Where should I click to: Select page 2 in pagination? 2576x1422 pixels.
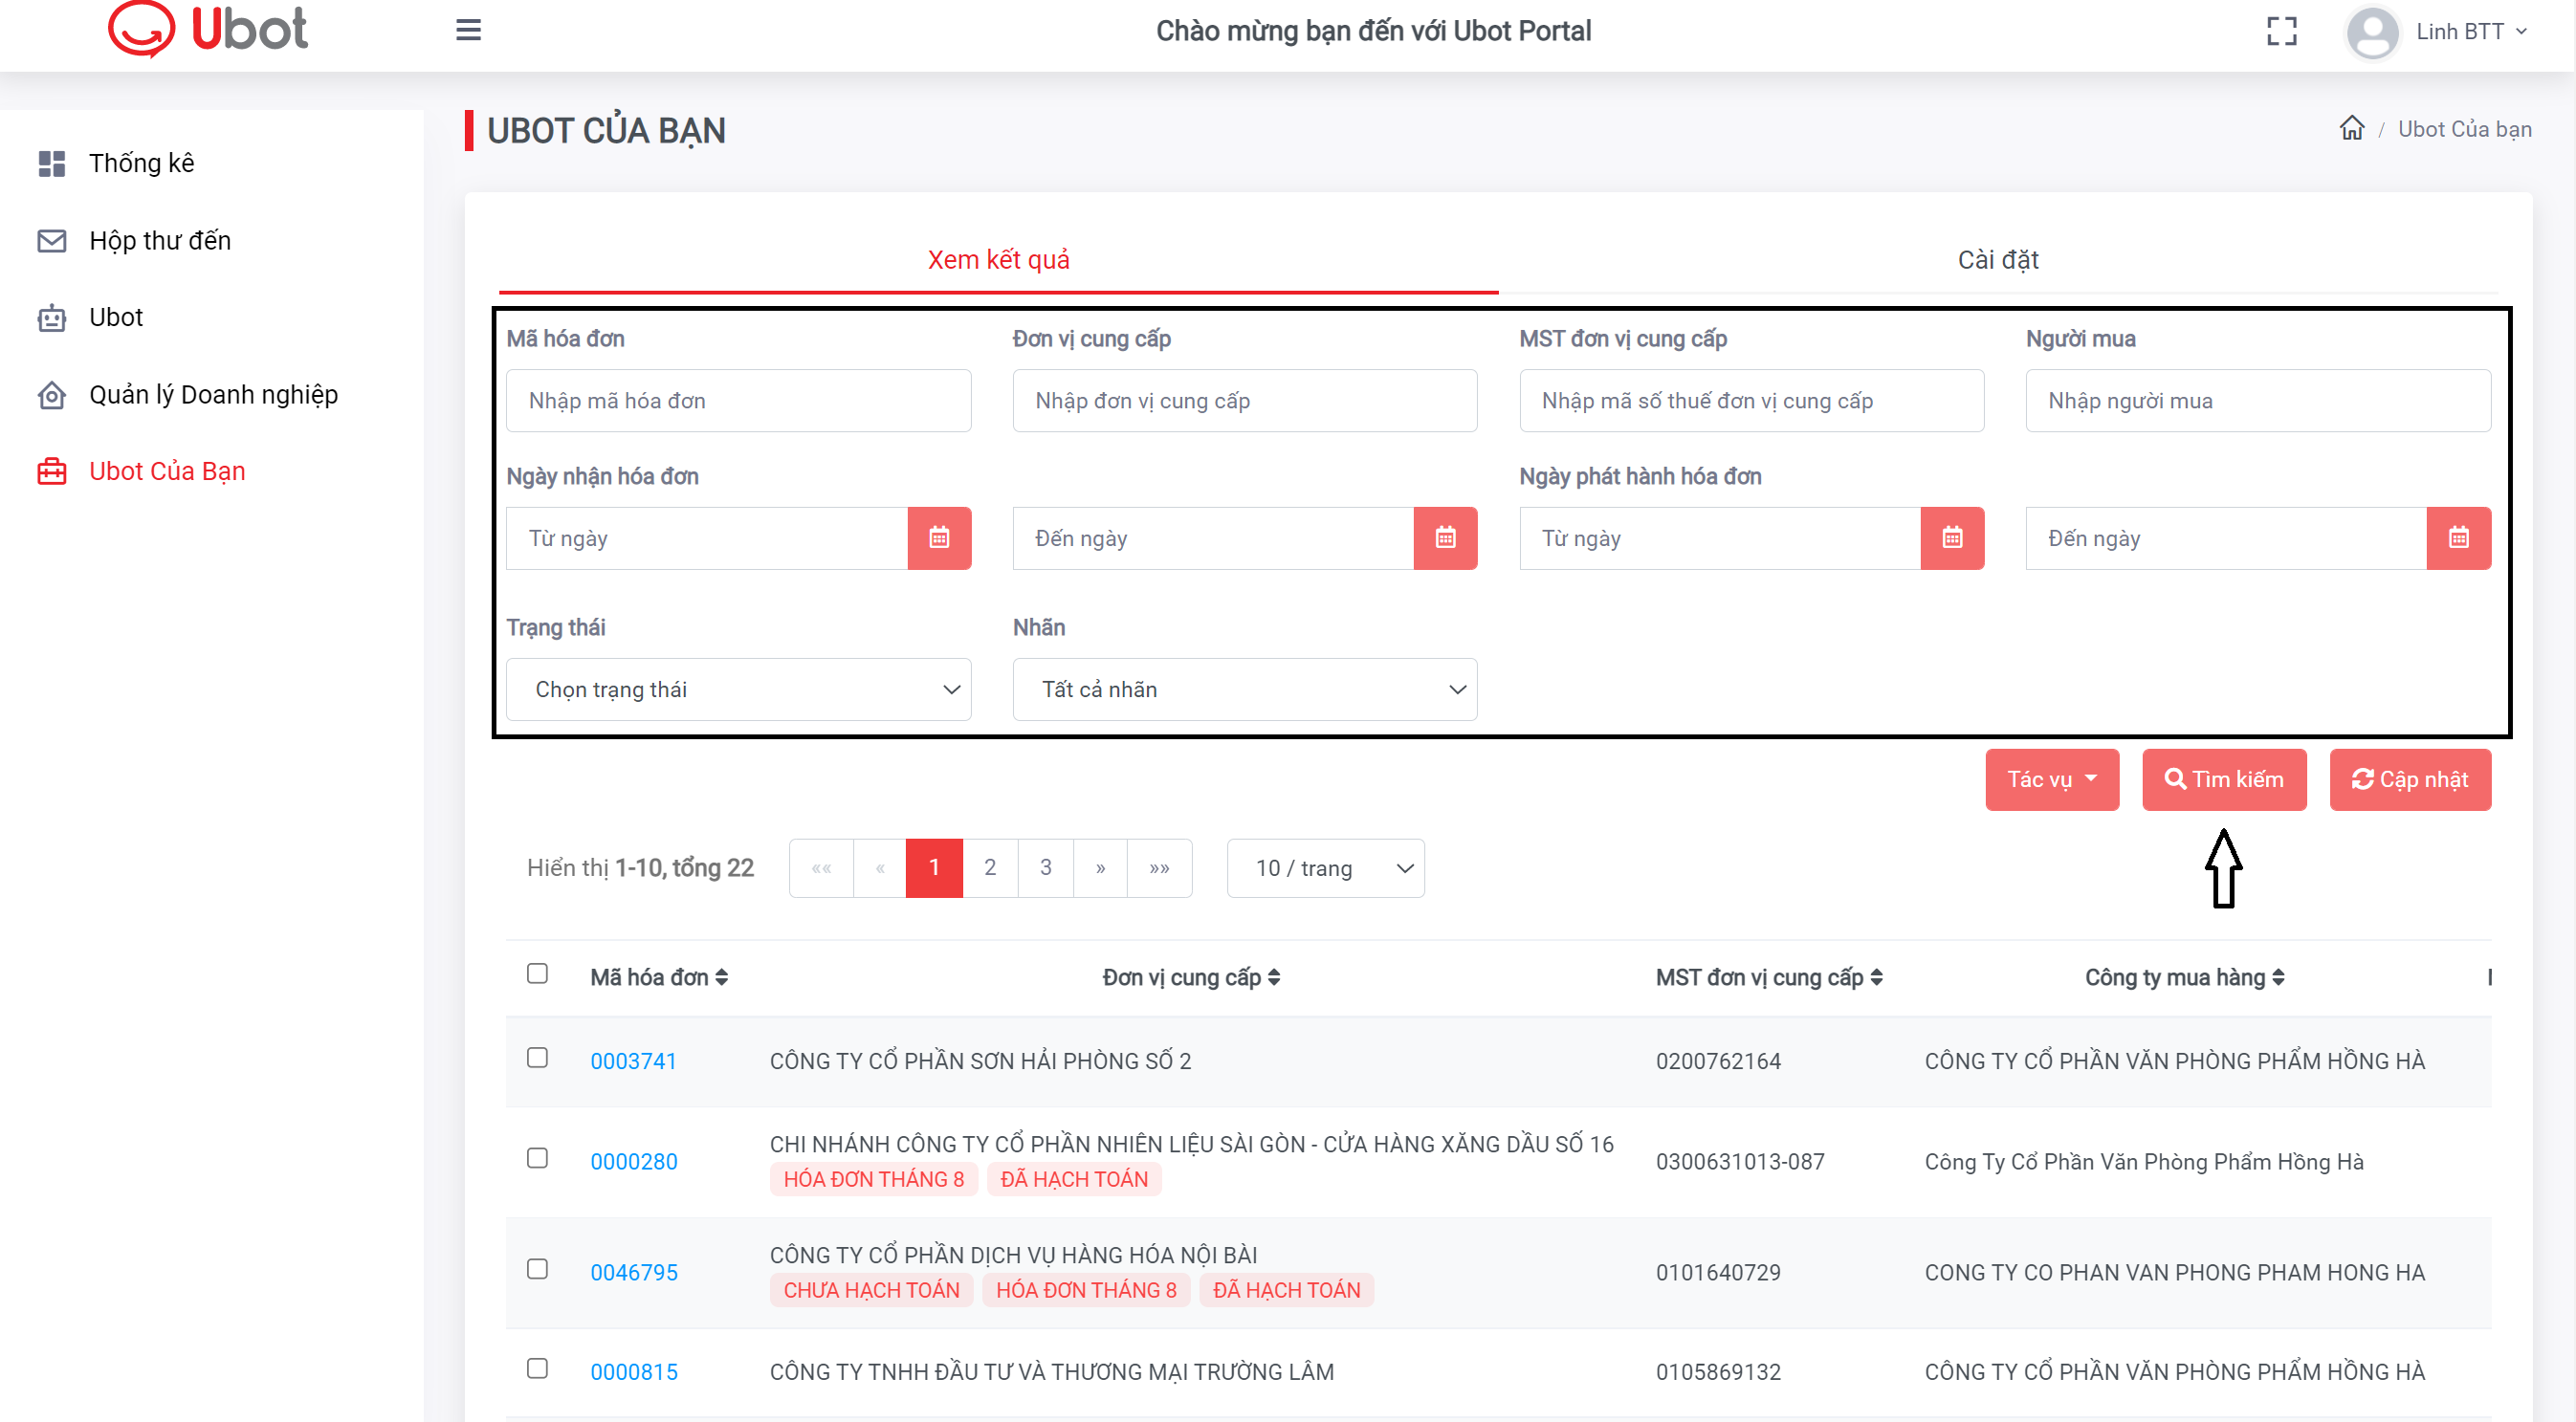point(990,868)
